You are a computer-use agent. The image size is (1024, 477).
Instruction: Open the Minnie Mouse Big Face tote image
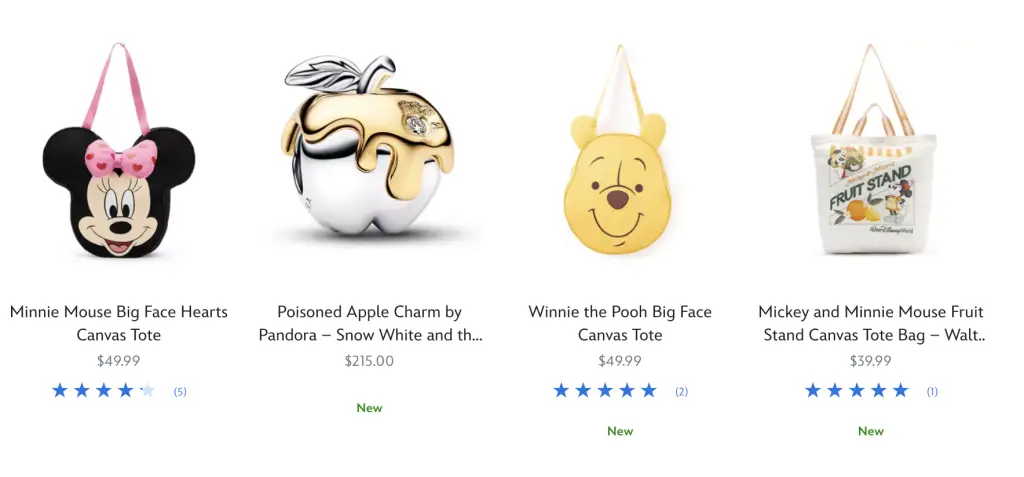pos(119,150)
